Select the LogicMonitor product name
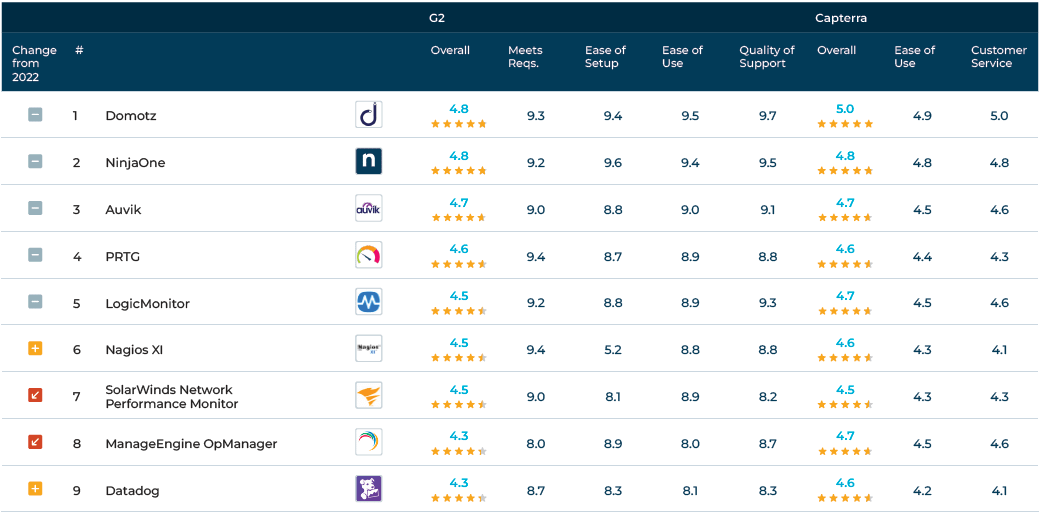The image size is (1042, 516). pyautogui.click(x=148, y=303)
